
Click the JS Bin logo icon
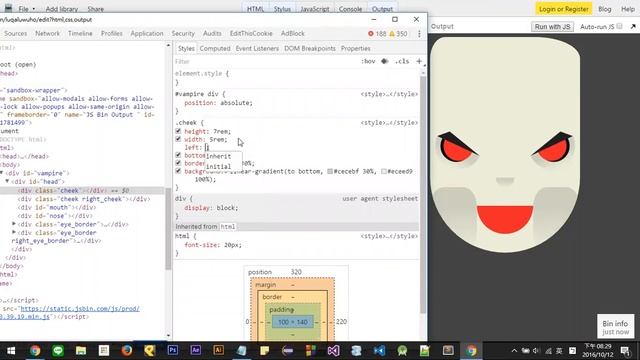(x=8, y=8)
